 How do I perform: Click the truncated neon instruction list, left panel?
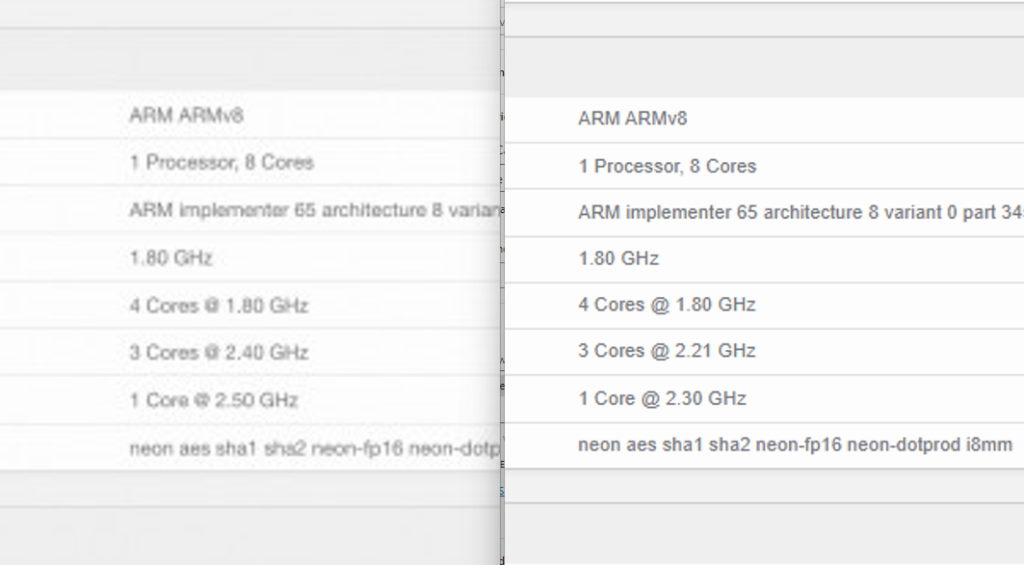click(x=312, y=448)
